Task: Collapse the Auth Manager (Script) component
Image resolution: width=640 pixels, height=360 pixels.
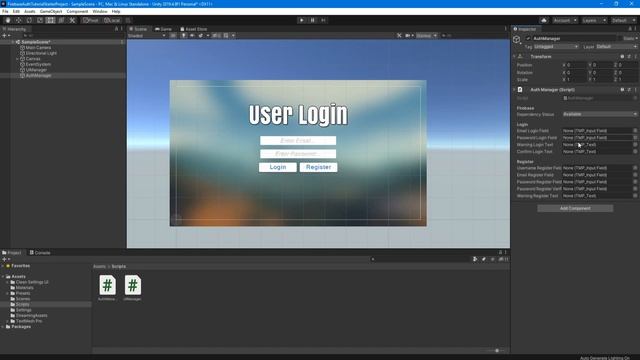Action: coord(514,89)
